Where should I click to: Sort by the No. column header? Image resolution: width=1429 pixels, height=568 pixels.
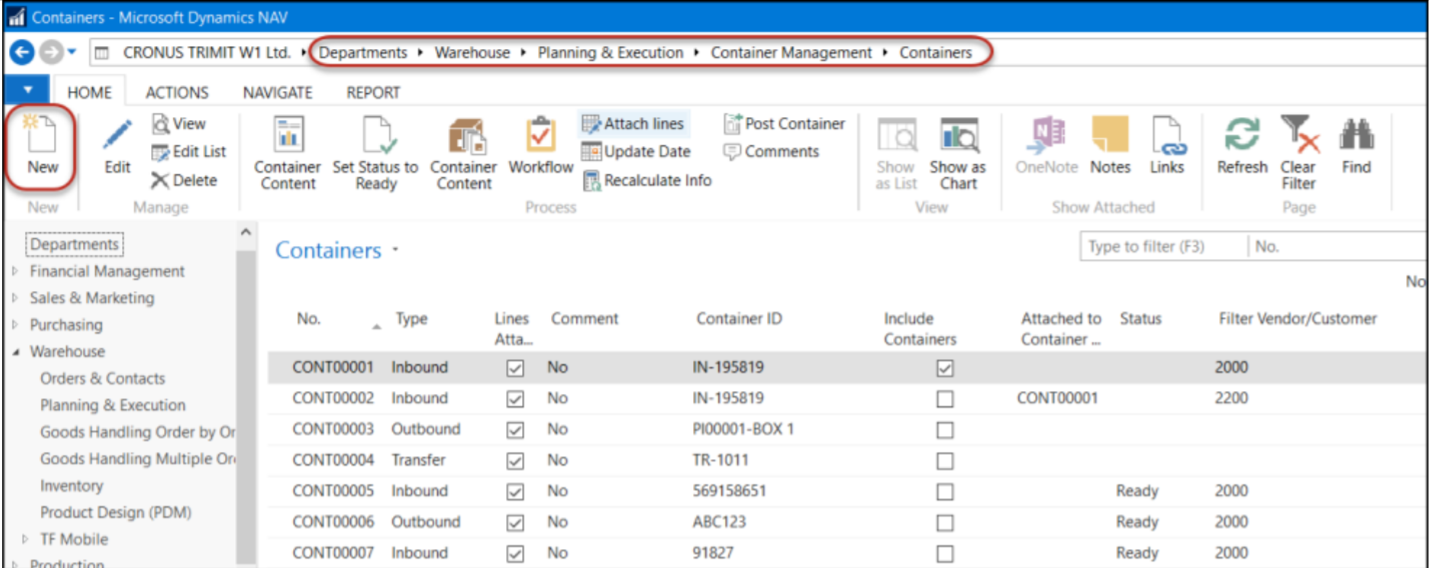pos(308,319)
